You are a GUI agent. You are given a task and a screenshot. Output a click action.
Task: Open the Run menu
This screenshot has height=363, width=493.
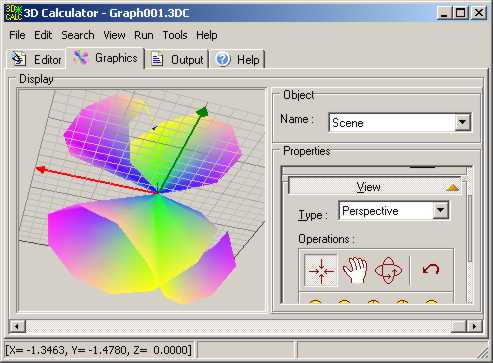(144, 35)
